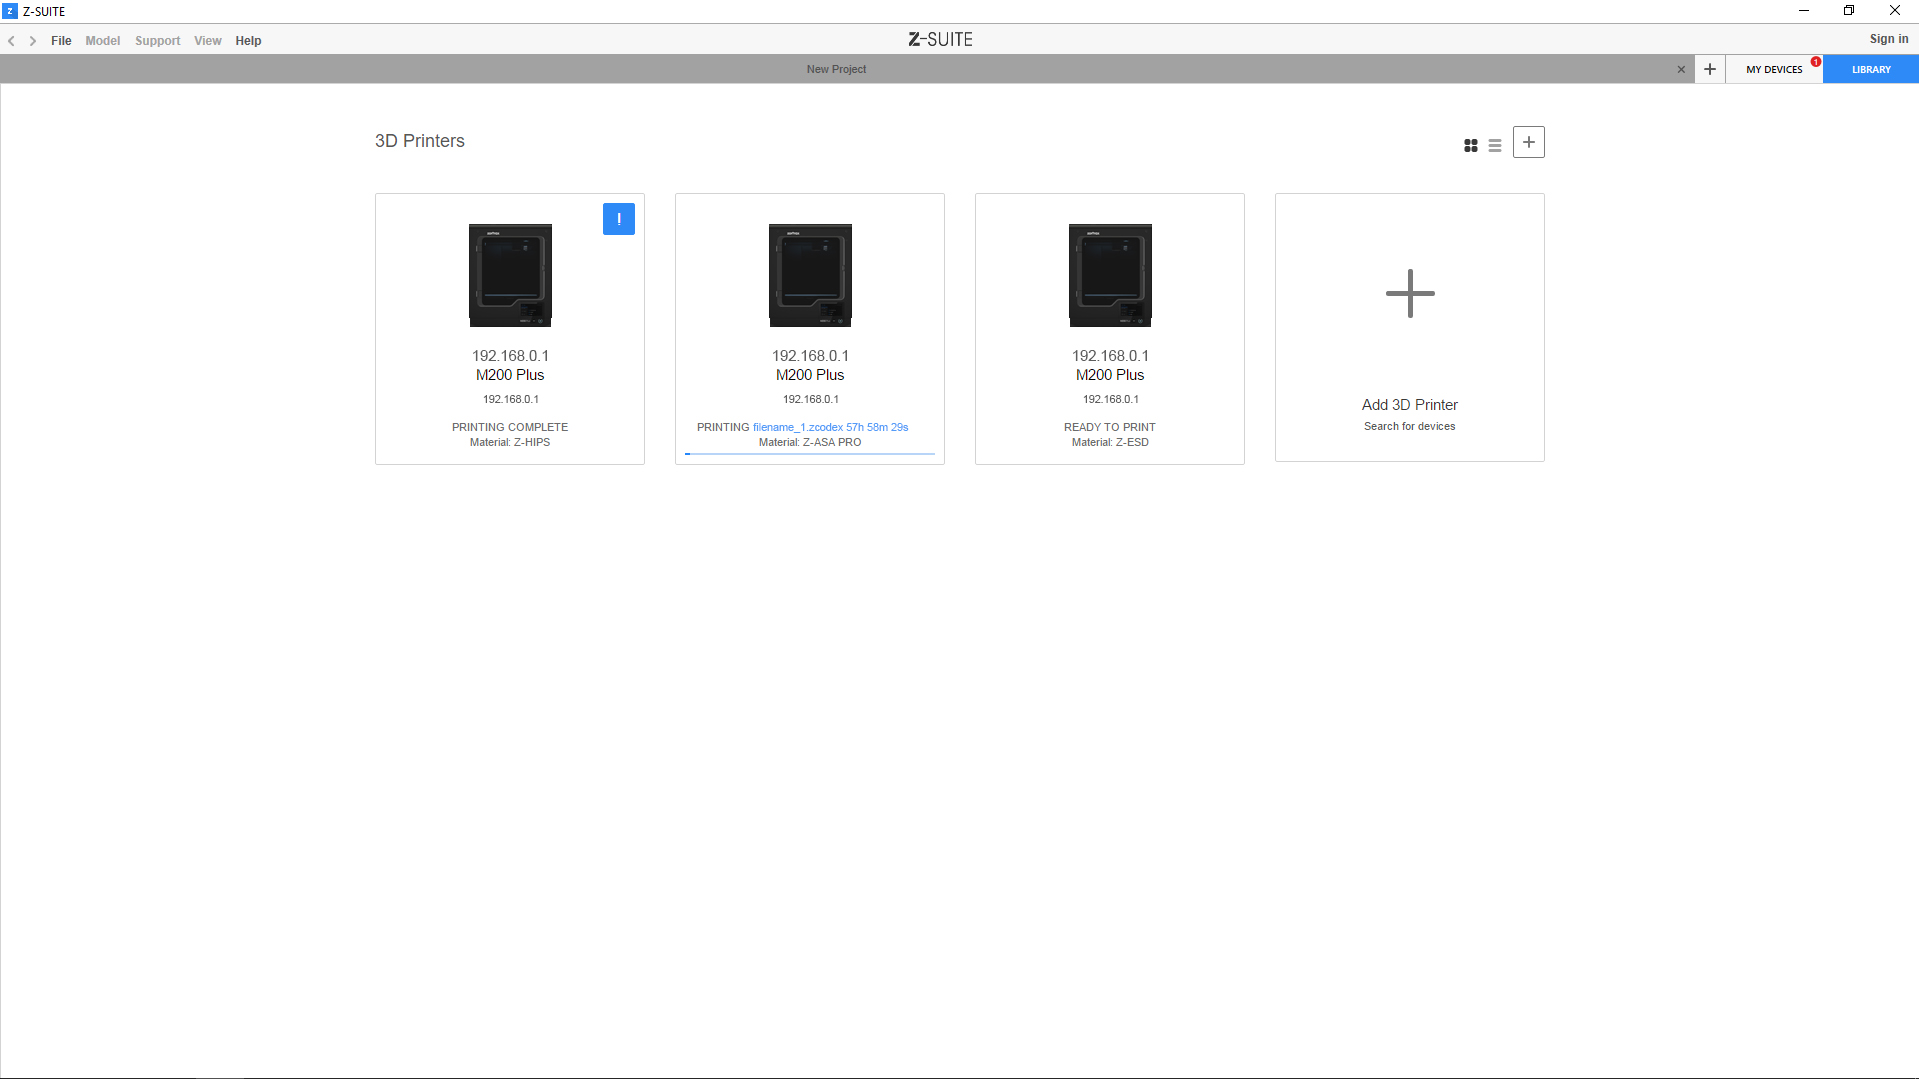Click the plus button beside view icons
1919x1079 pixels.
(1528, 142)
